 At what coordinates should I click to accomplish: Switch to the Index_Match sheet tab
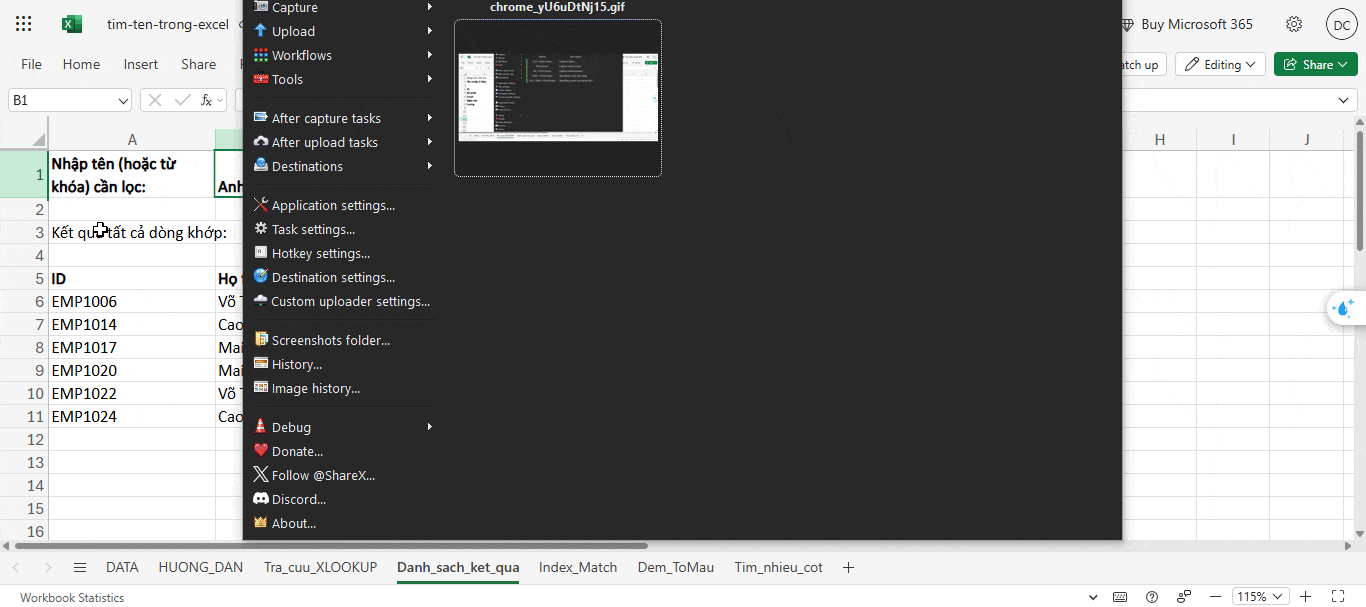click(x=578, y=567)
